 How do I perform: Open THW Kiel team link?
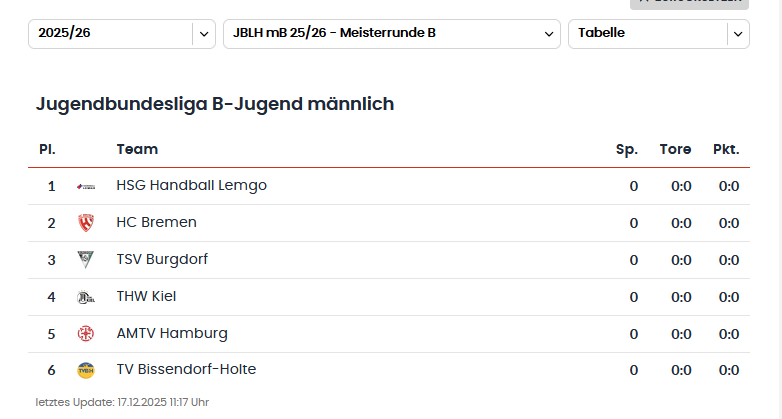(x=146, y=296)
